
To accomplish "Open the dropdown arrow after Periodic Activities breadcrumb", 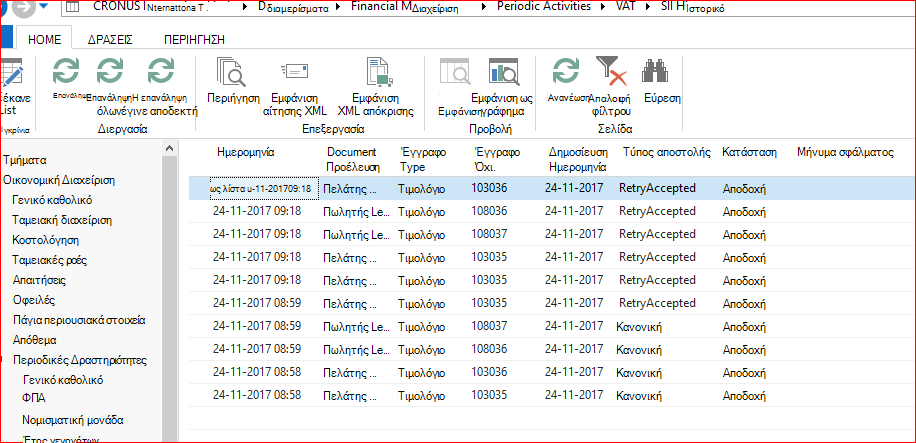I will pyautogui.click(x=601, y=8).
